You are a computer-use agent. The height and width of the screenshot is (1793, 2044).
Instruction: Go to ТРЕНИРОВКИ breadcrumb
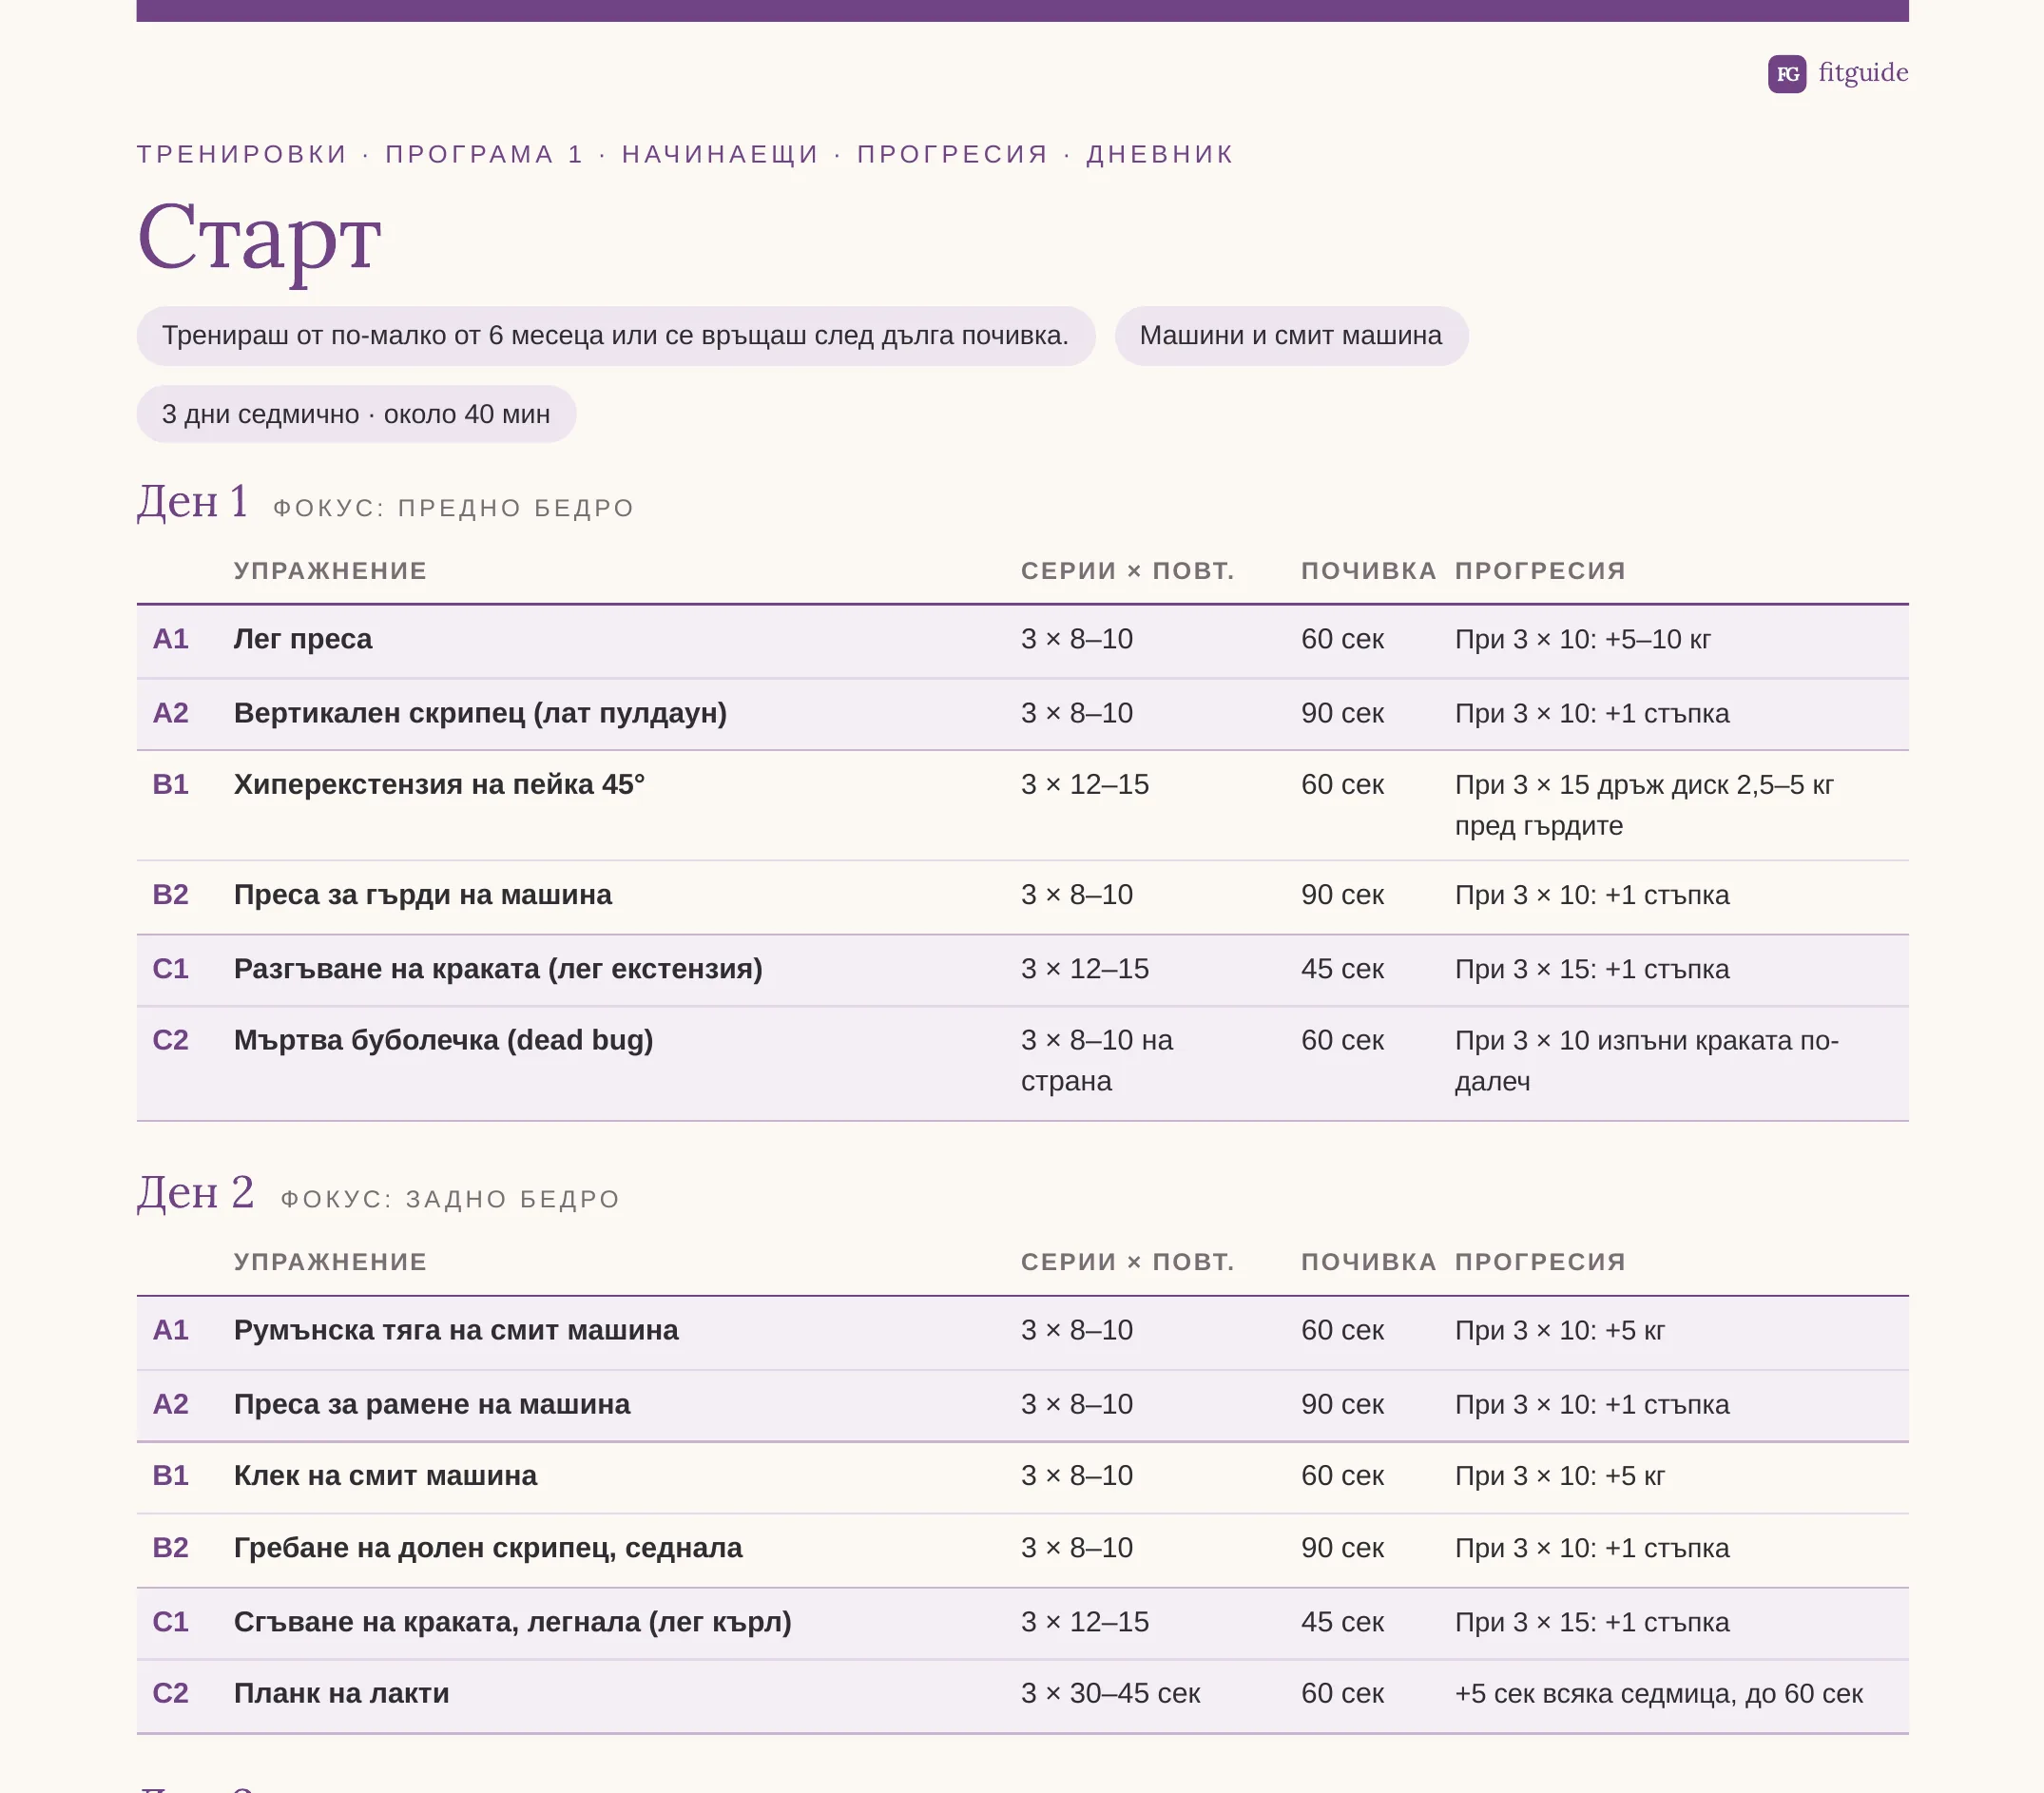coord(242,154)
